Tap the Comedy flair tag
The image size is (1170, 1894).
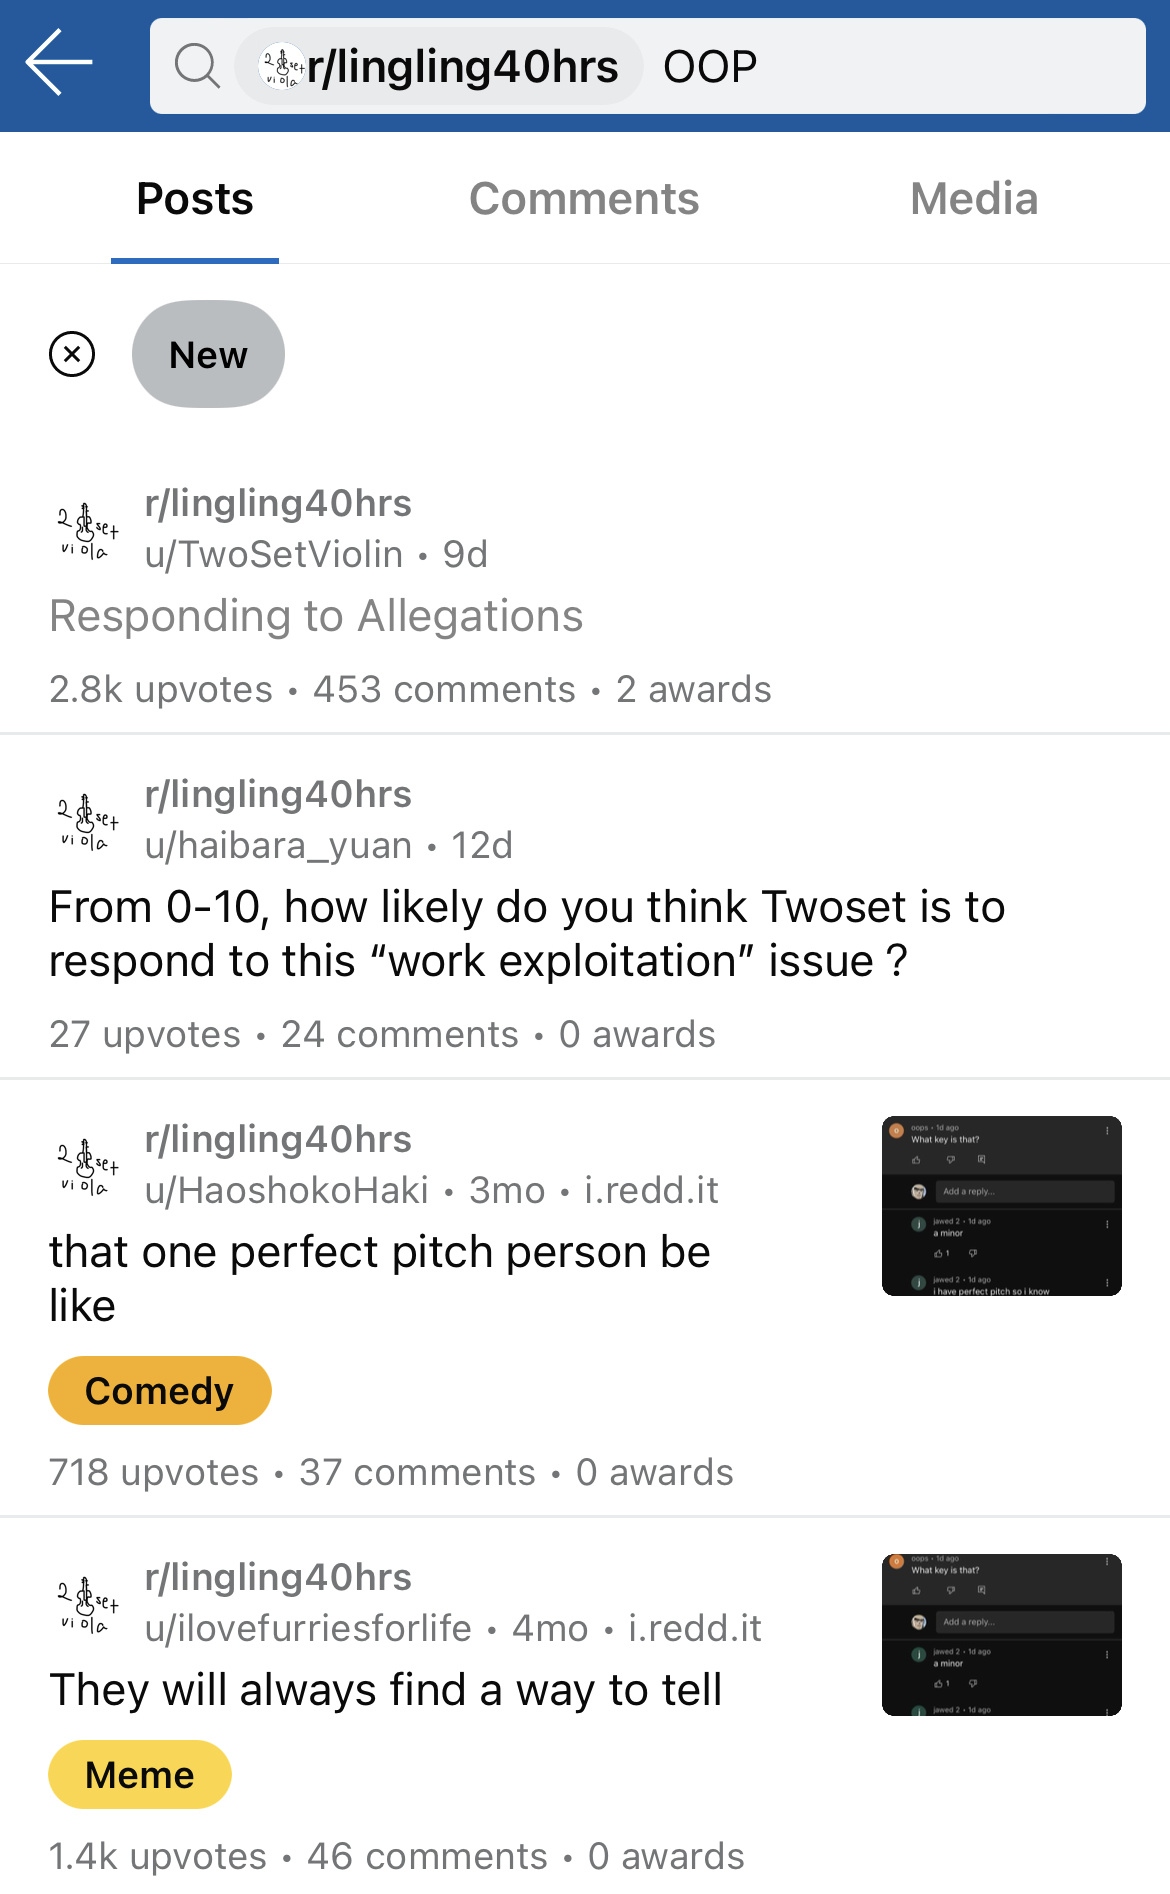click(160, 1391)
